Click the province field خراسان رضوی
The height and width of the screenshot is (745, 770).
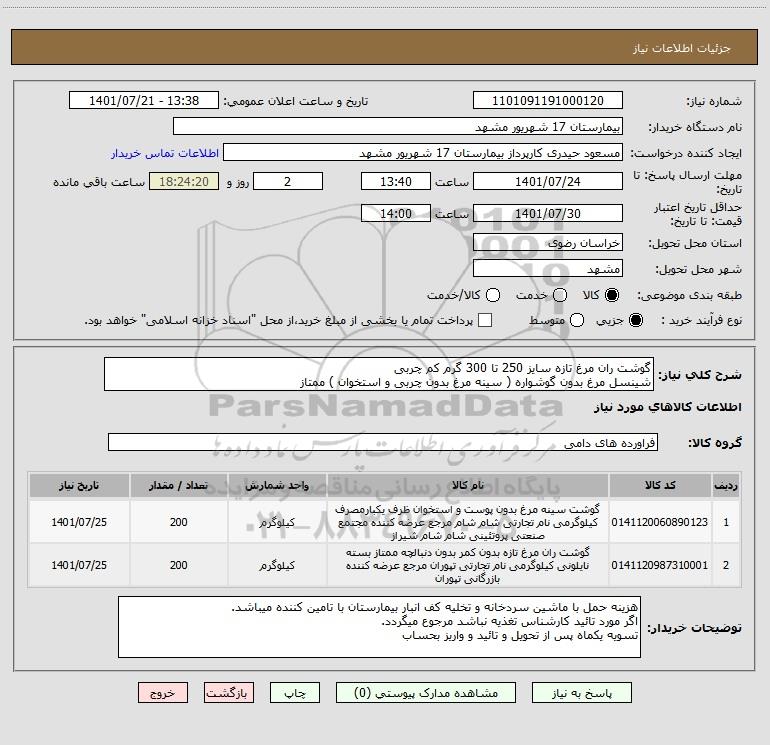click(x=548, y=243)
